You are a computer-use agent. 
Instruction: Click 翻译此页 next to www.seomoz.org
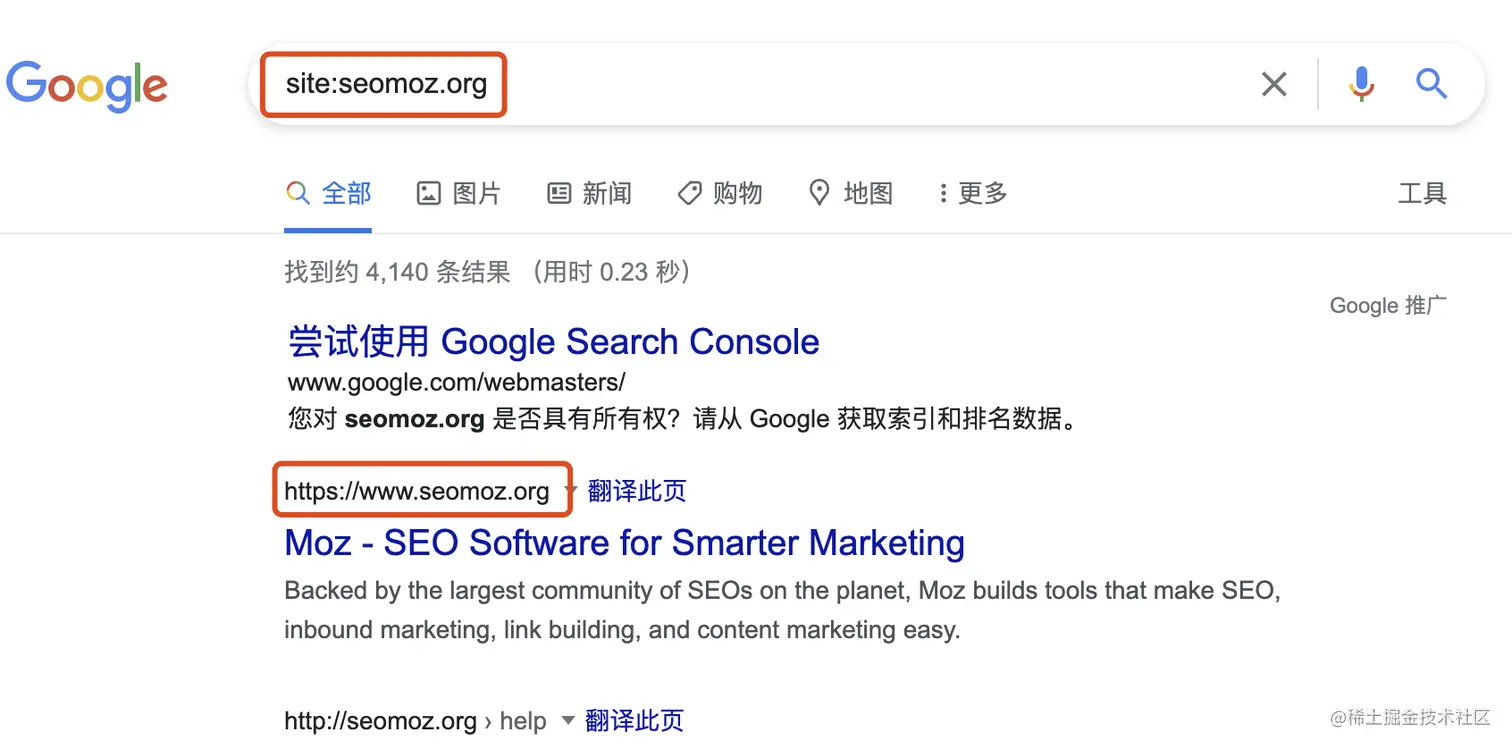click(637, 491)
